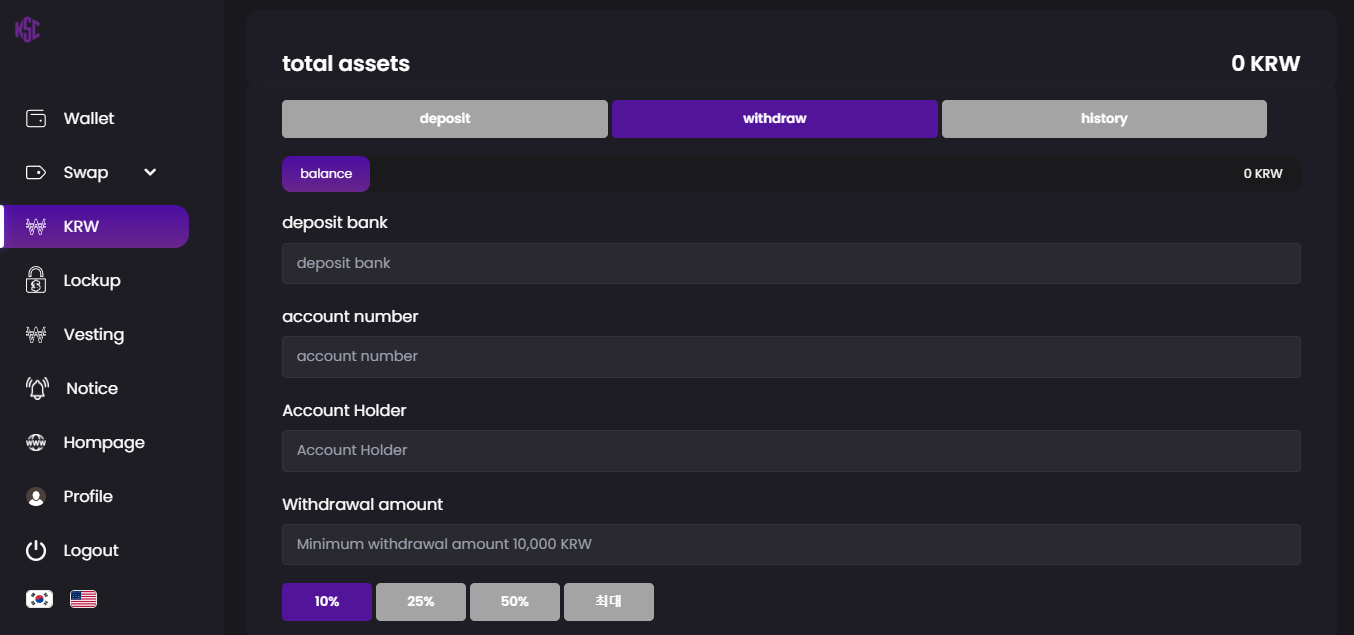Click the Swap tag icon
Image resolution: width=1354 pixels, height=635 pixels.
(x=36, y=172)
